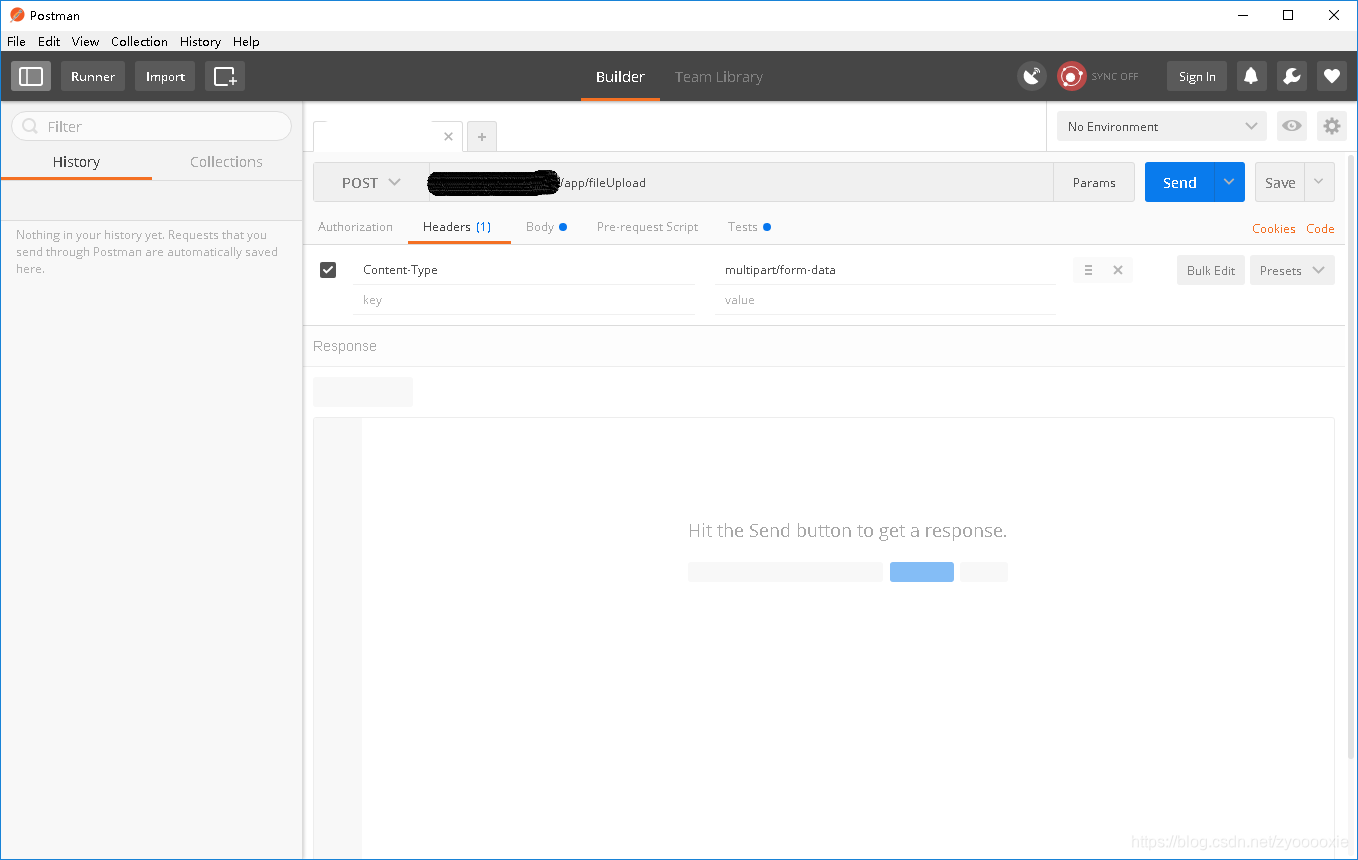Add a new request tab
Screen dimensions: 1358x860
click(482, 137)
